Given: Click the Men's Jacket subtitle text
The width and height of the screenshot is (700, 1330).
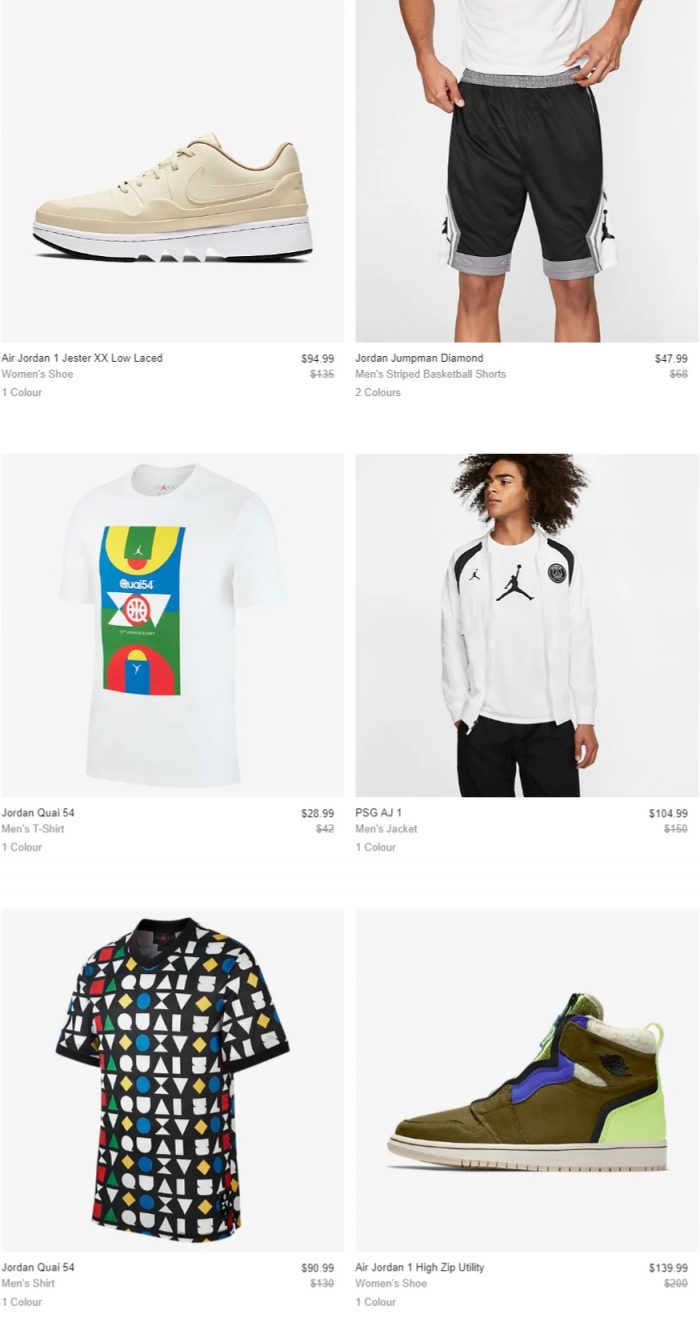Looking at the screenshot, I should (386, 829).
